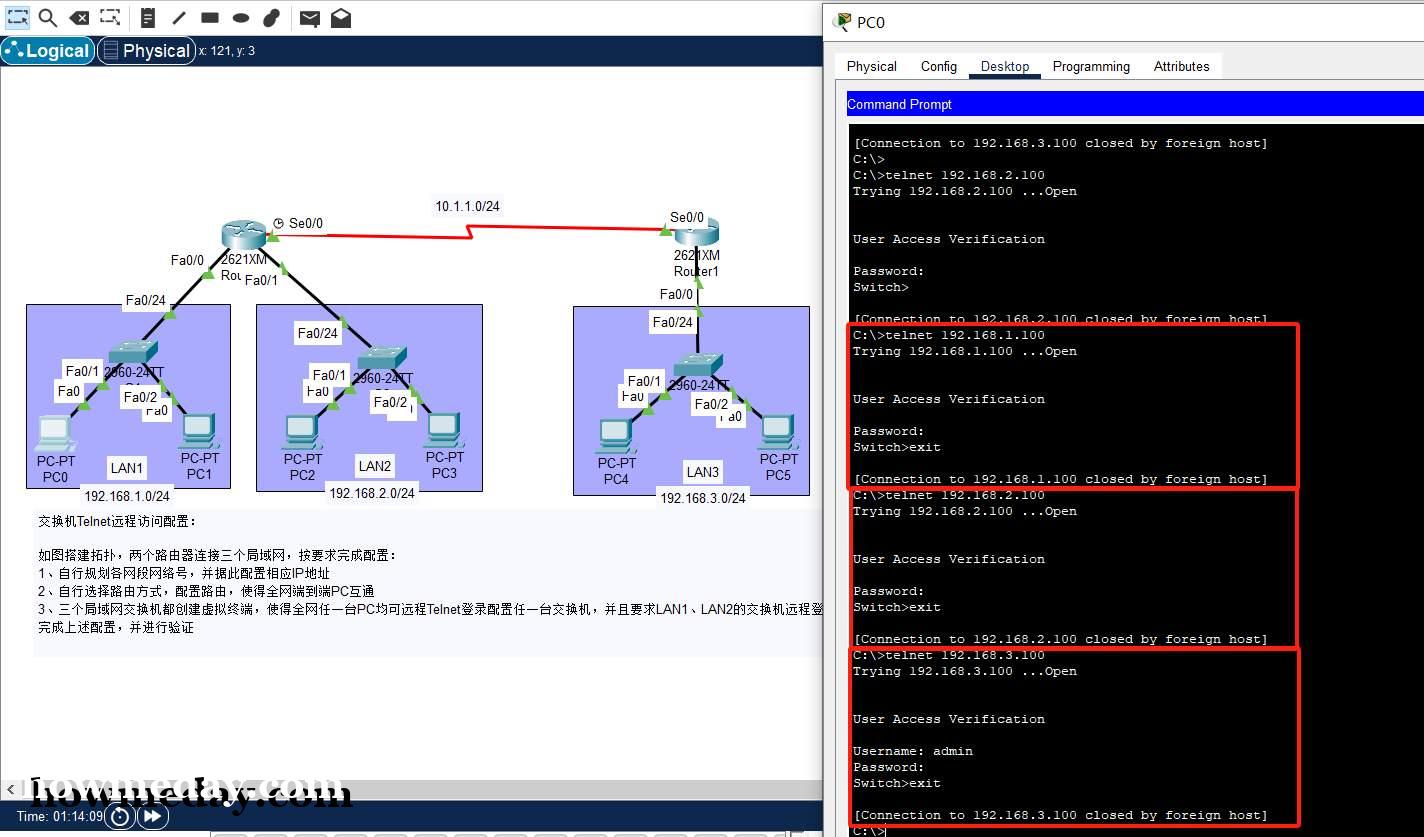Screen dimensions: 1424x837
Task: Select the Draw Ellipse tool
Action: tap(241, 17)
